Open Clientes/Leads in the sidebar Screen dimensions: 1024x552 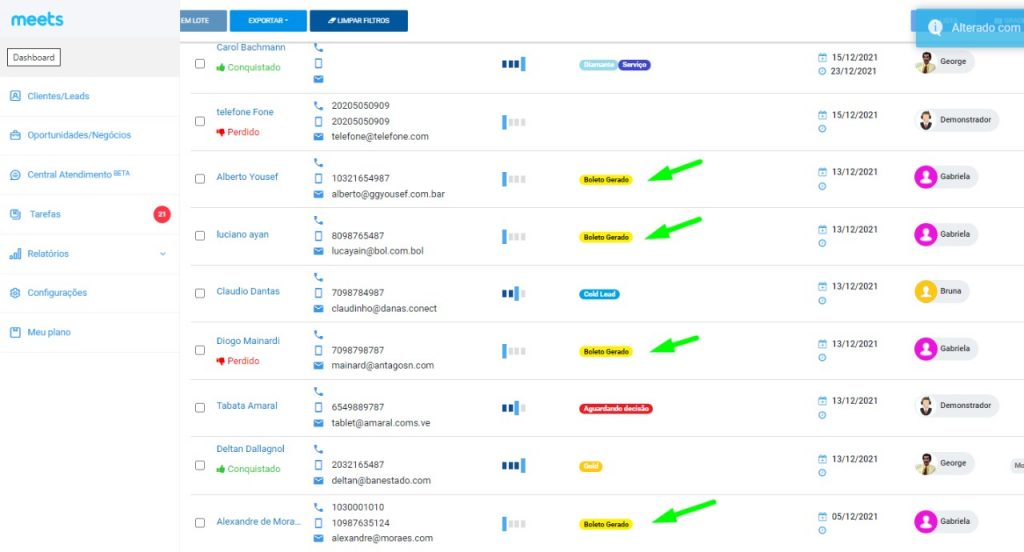click(x=58, y=96)
